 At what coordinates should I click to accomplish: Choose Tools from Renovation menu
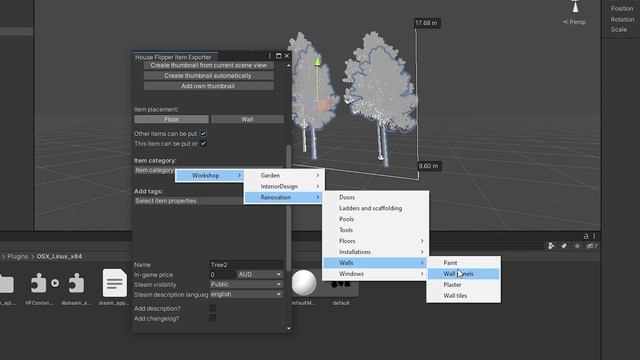tap(376, 230)
